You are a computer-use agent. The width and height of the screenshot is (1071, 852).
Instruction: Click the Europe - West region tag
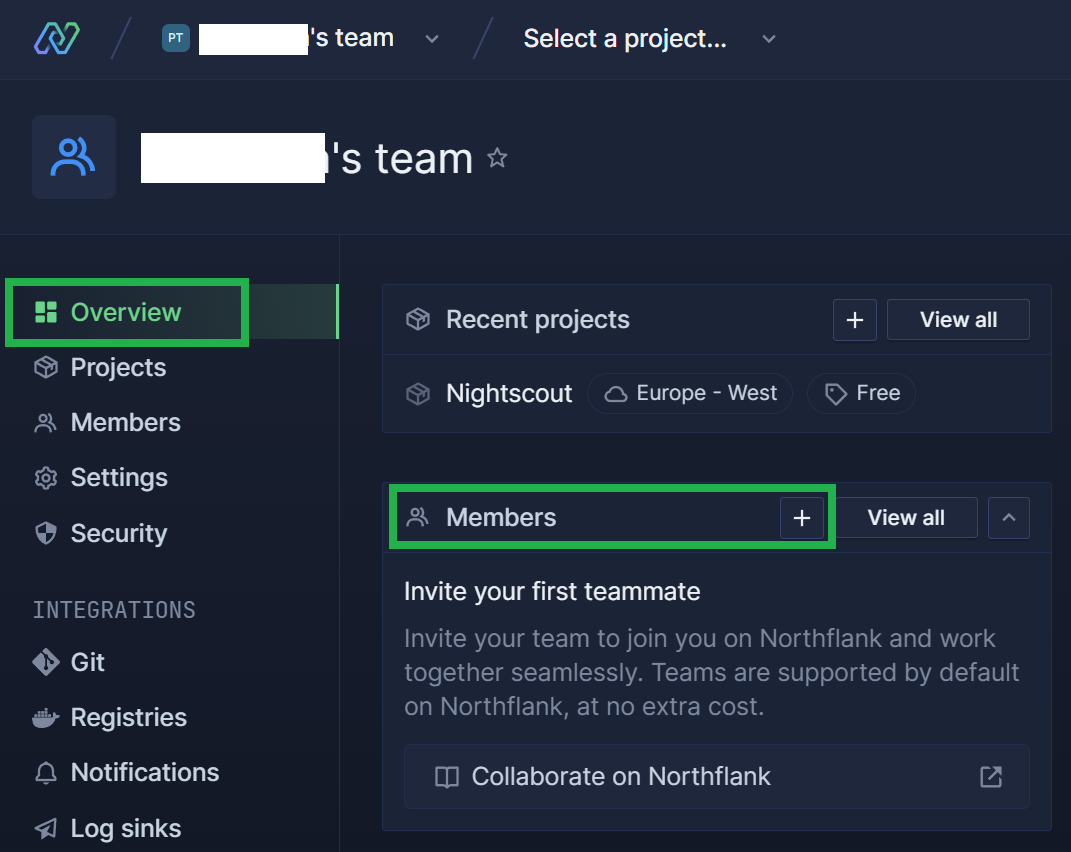click(690, 394)
